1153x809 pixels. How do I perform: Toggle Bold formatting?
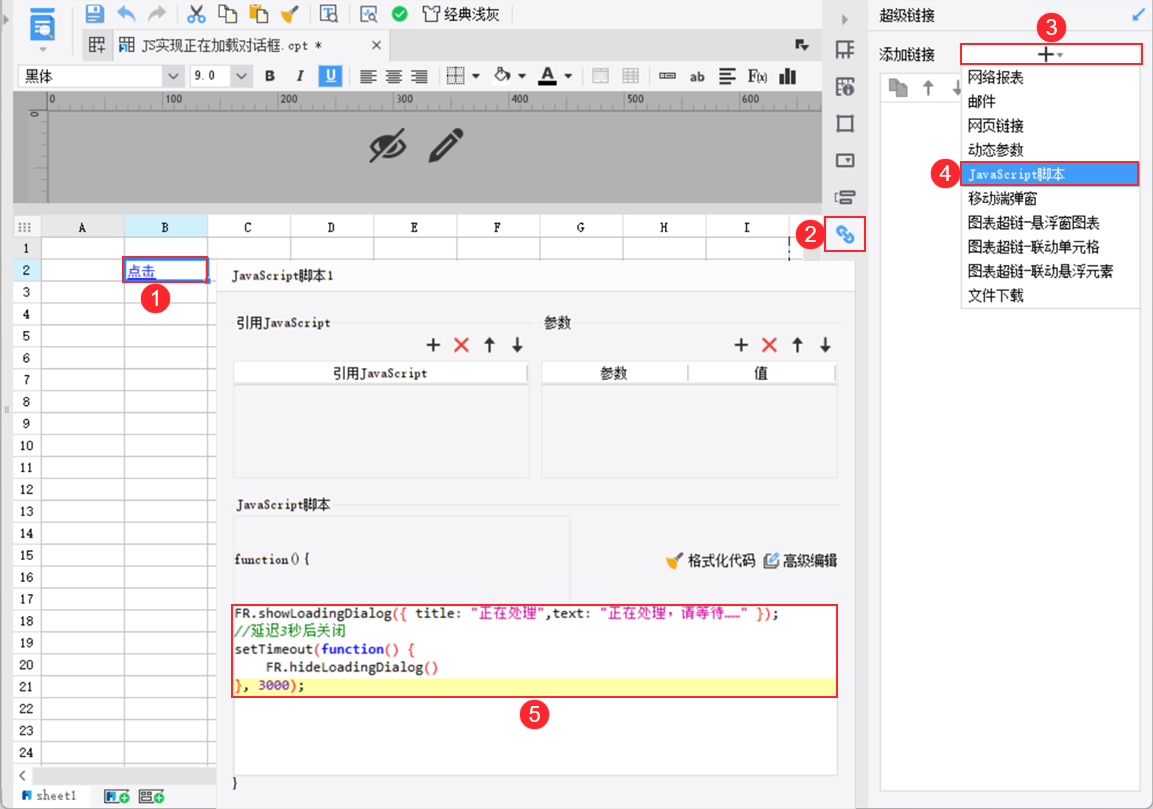[270, 76]
